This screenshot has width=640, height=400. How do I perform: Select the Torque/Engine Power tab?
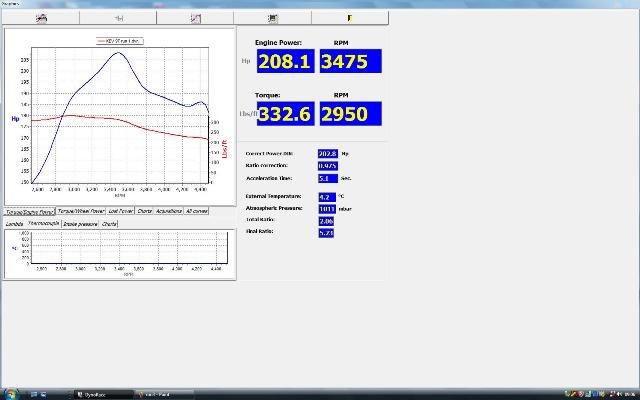tap(30, 211)
